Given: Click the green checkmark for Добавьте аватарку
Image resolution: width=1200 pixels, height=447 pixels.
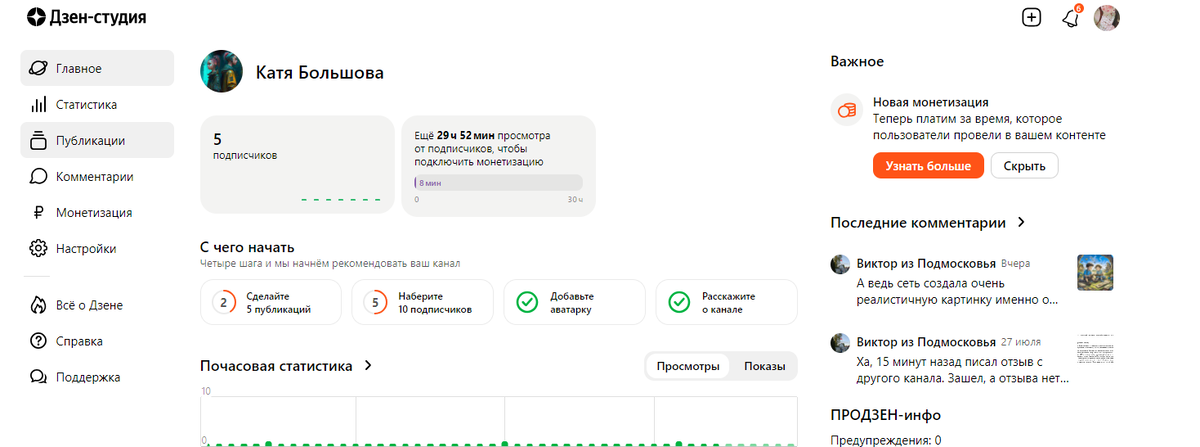Looking at the screenshot, I should [x=527, y=302].
